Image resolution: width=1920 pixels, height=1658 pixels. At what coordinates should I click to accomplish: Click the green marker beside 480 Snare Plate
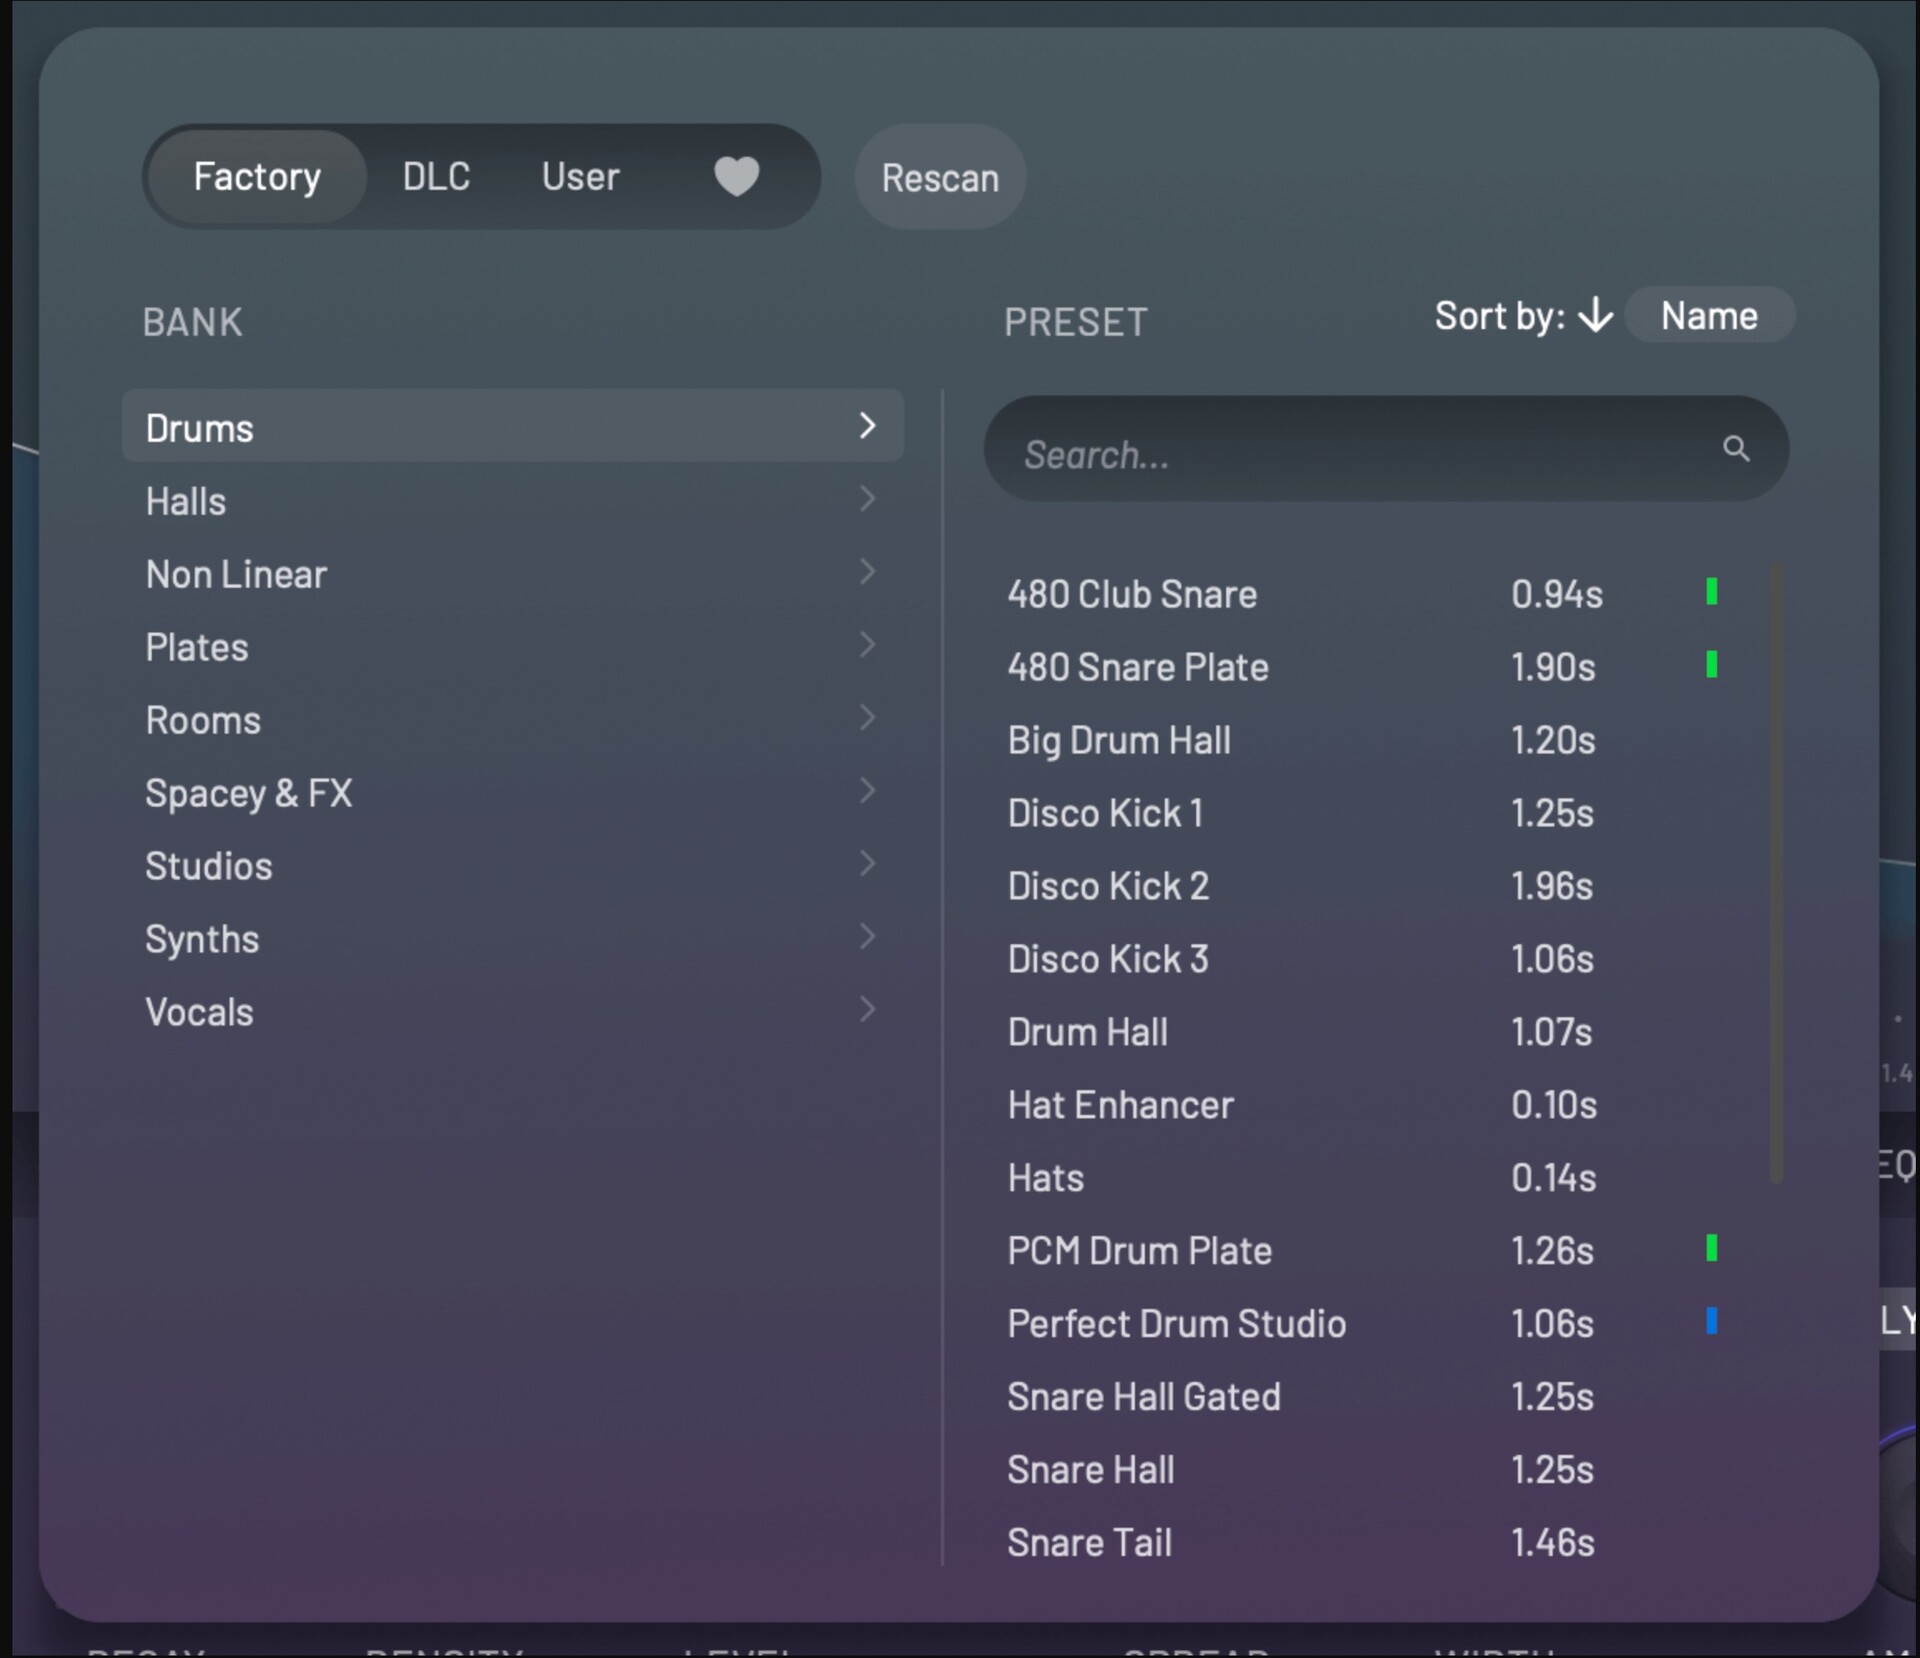coord(1711,665)
